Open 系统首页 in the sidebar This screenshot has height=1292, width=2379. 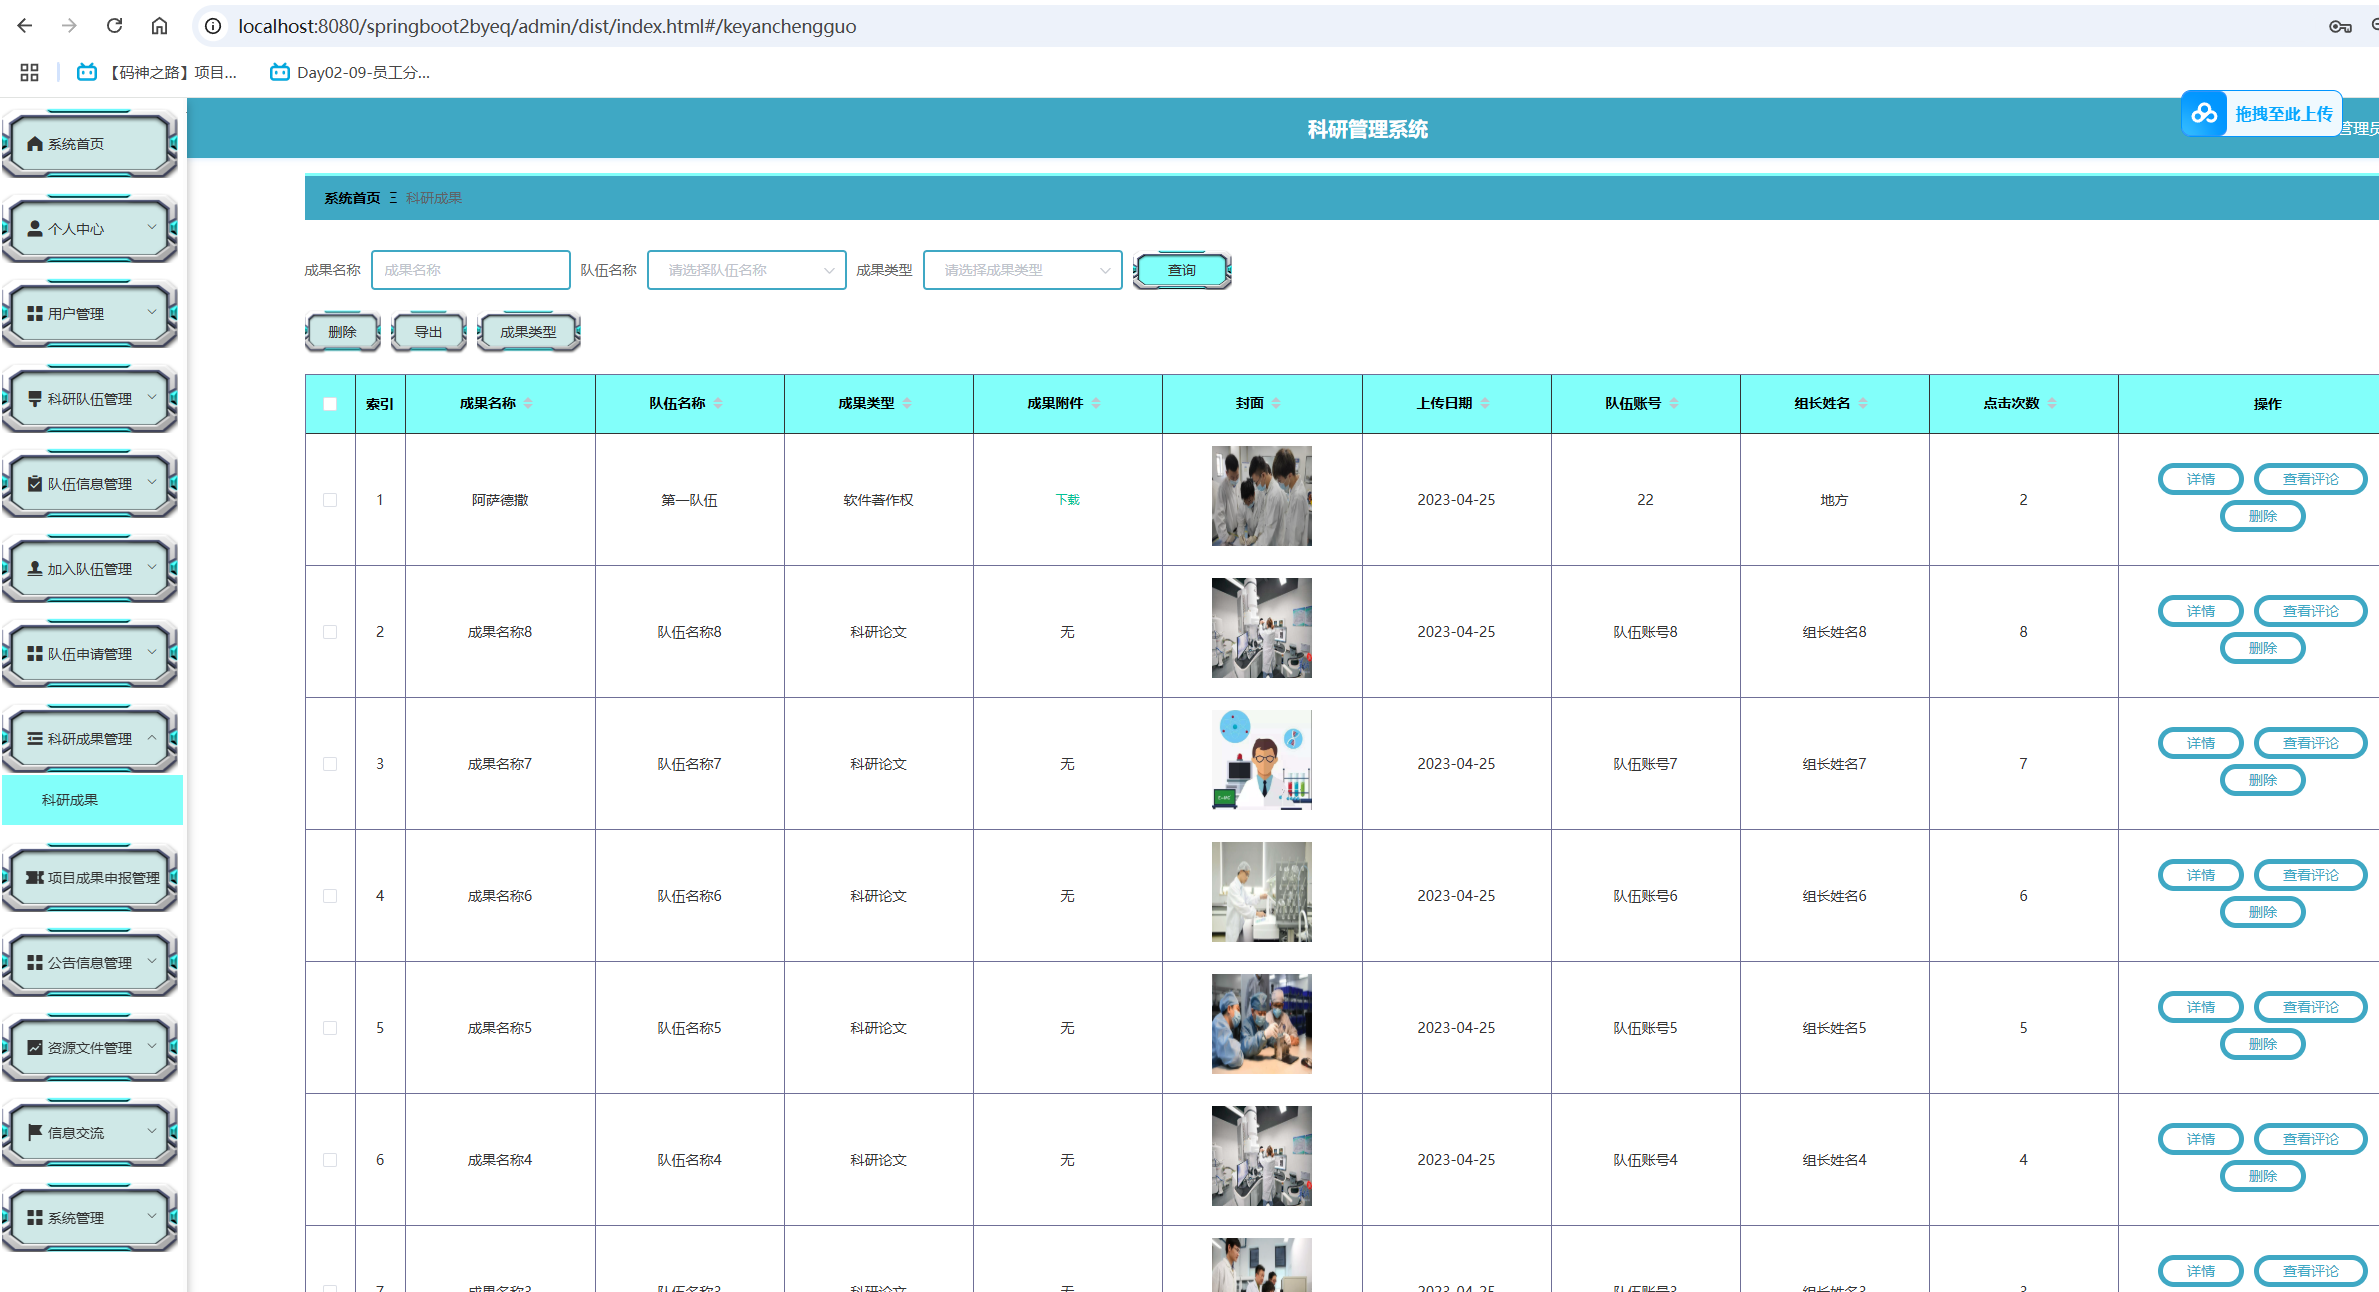point(90,144)
